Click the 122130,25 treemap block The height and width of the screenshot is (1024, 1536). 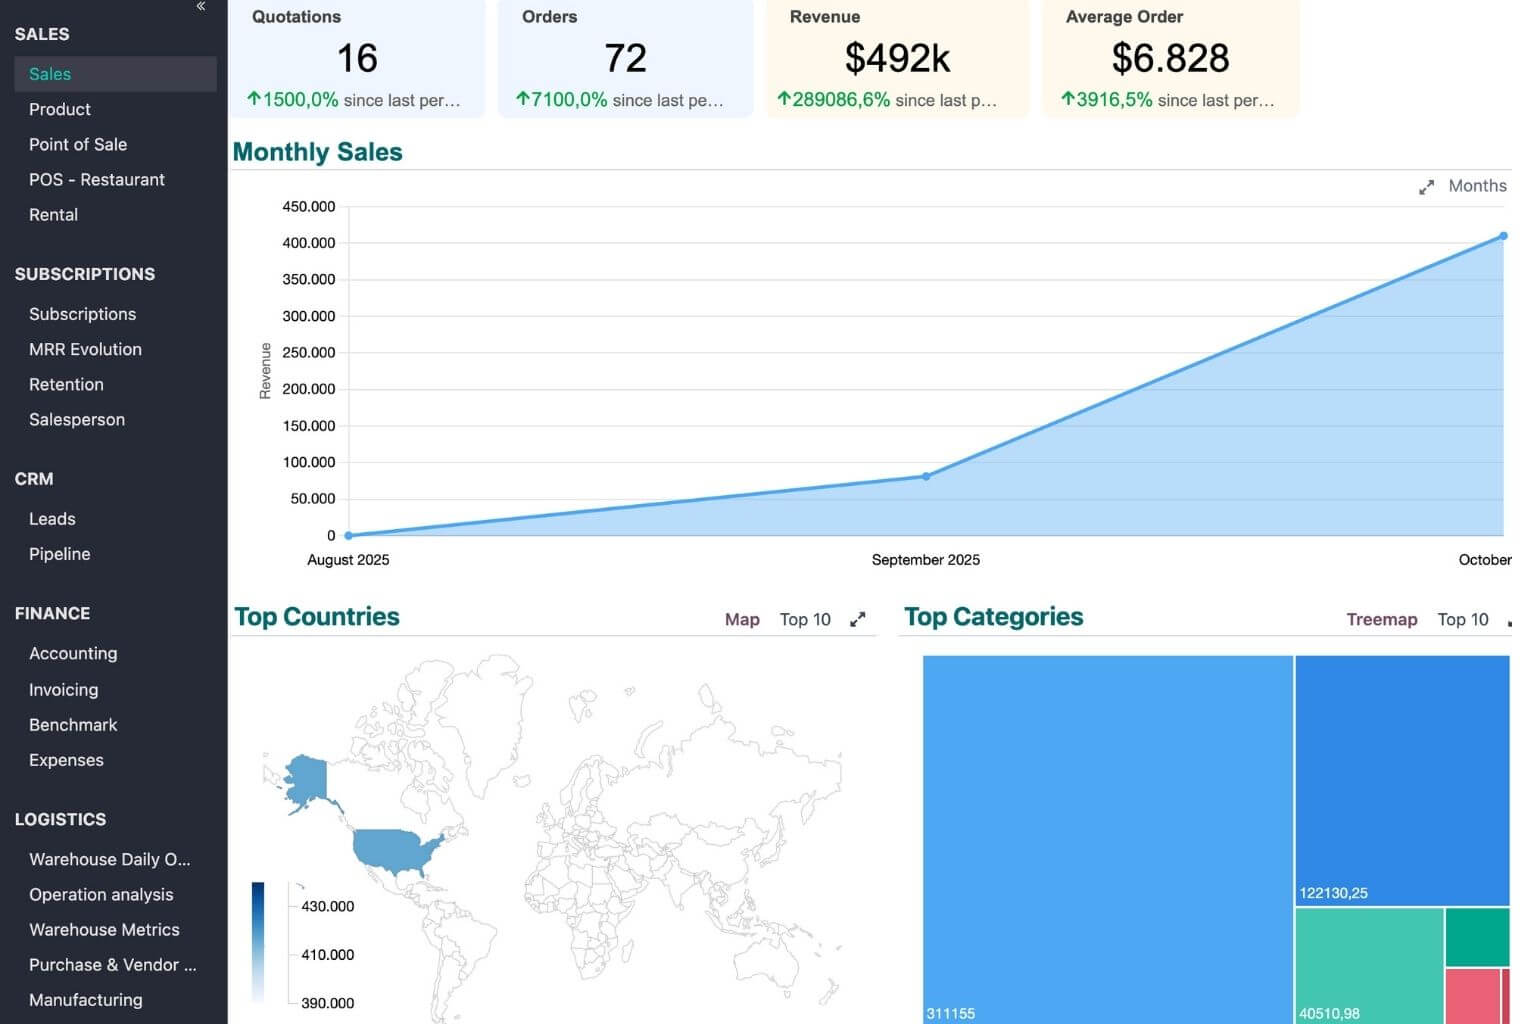(x=1401, y=780)
